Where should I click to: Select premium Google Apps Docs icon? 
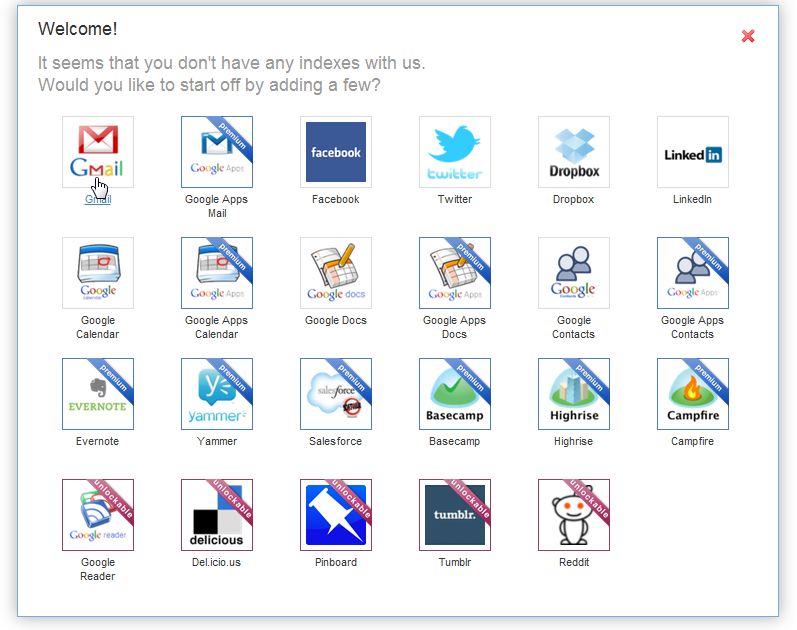point(455,273)
